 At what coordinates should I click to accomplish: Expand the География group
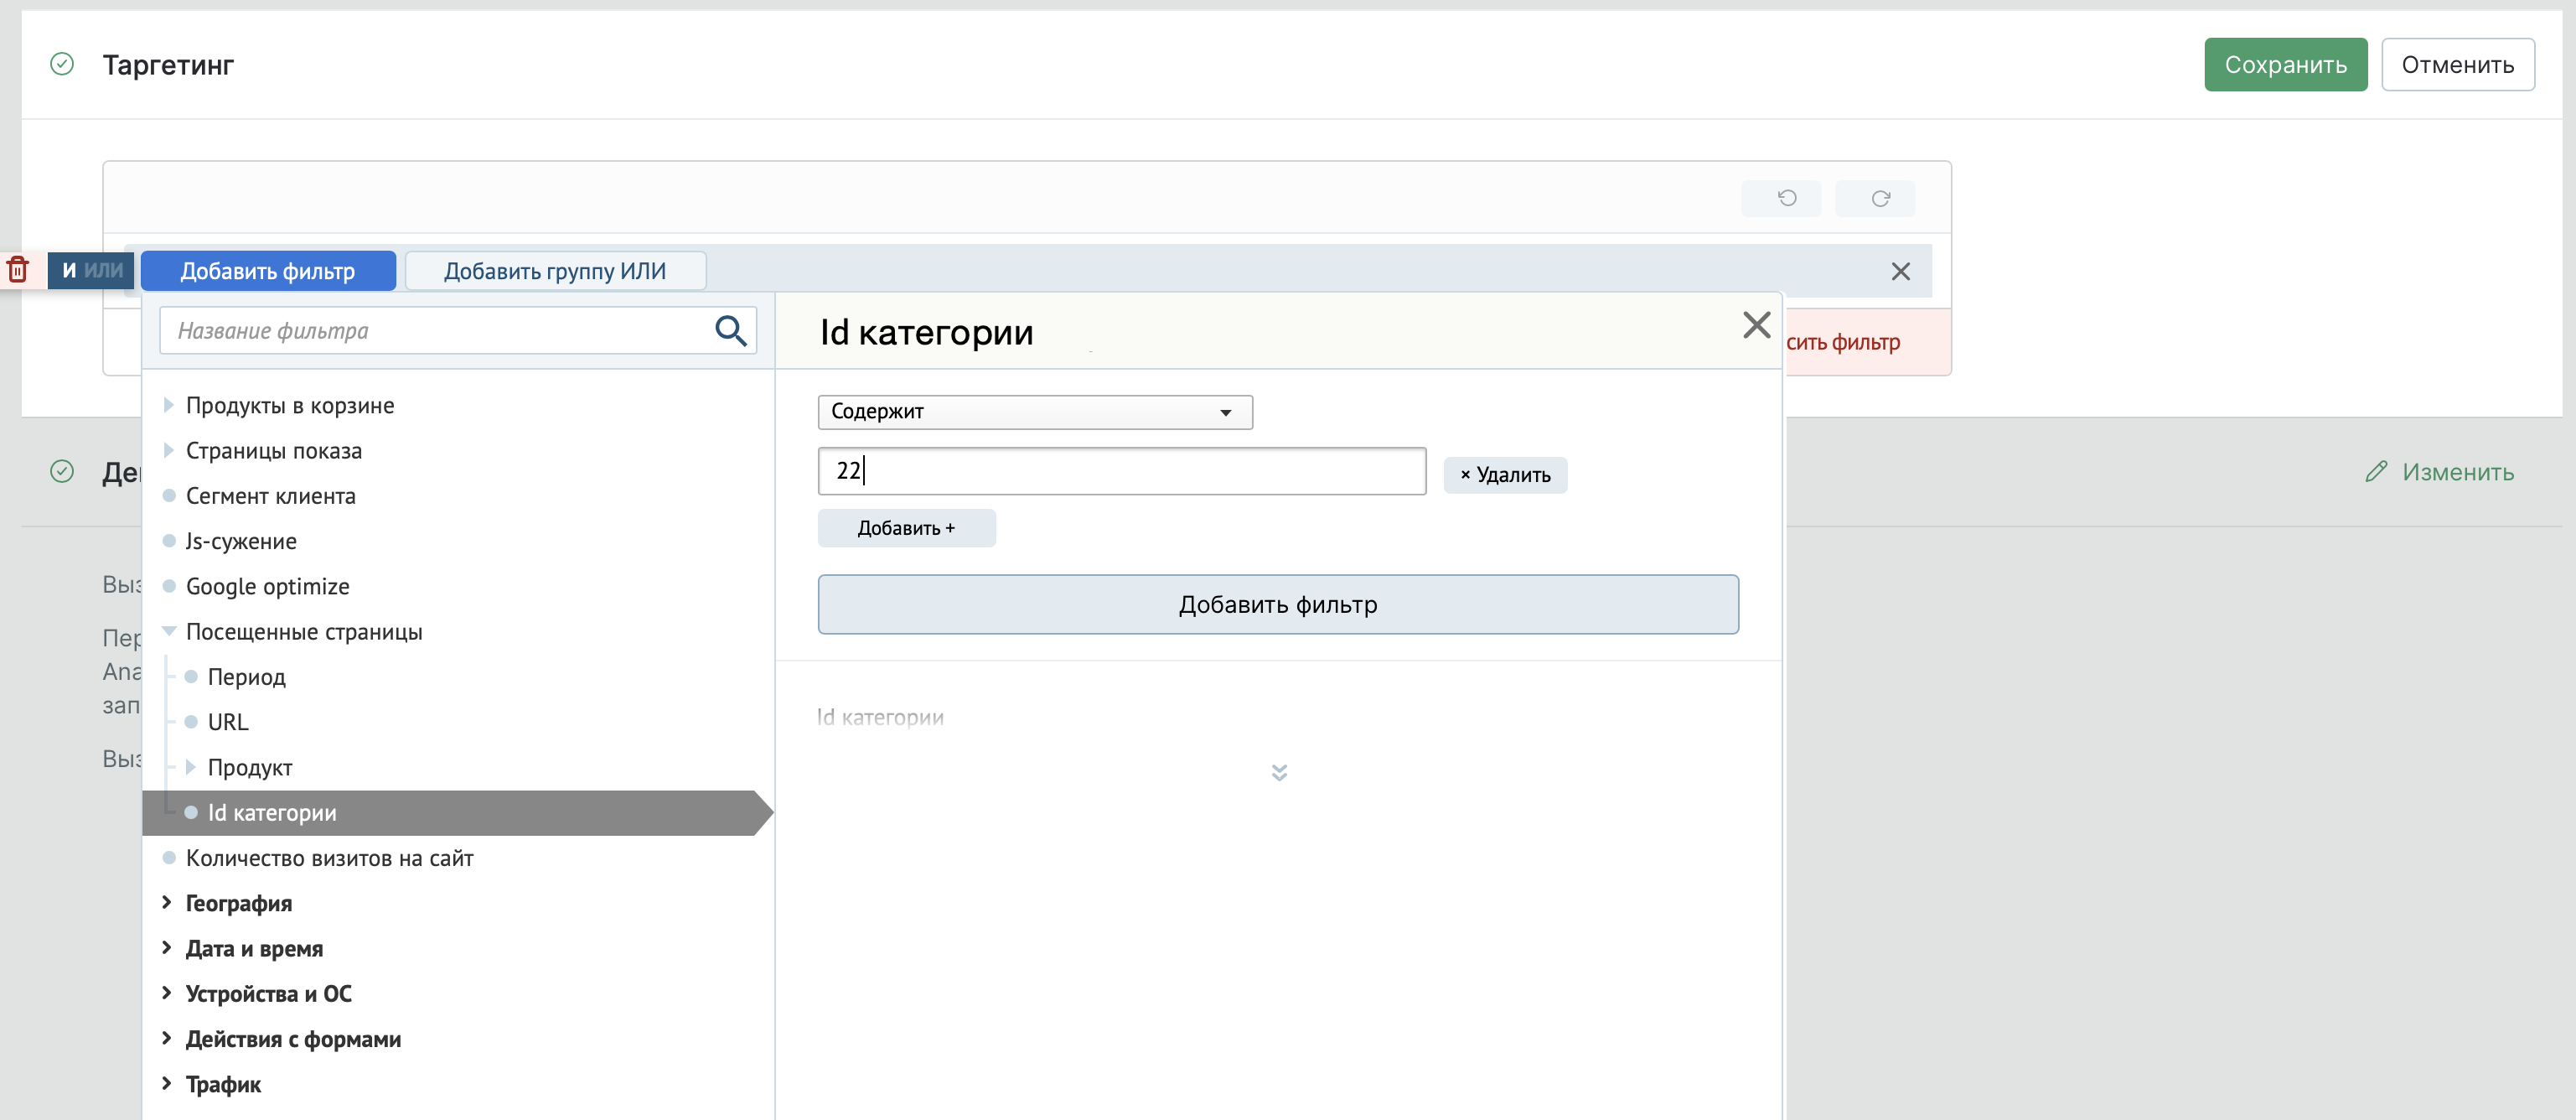(167, 902)
